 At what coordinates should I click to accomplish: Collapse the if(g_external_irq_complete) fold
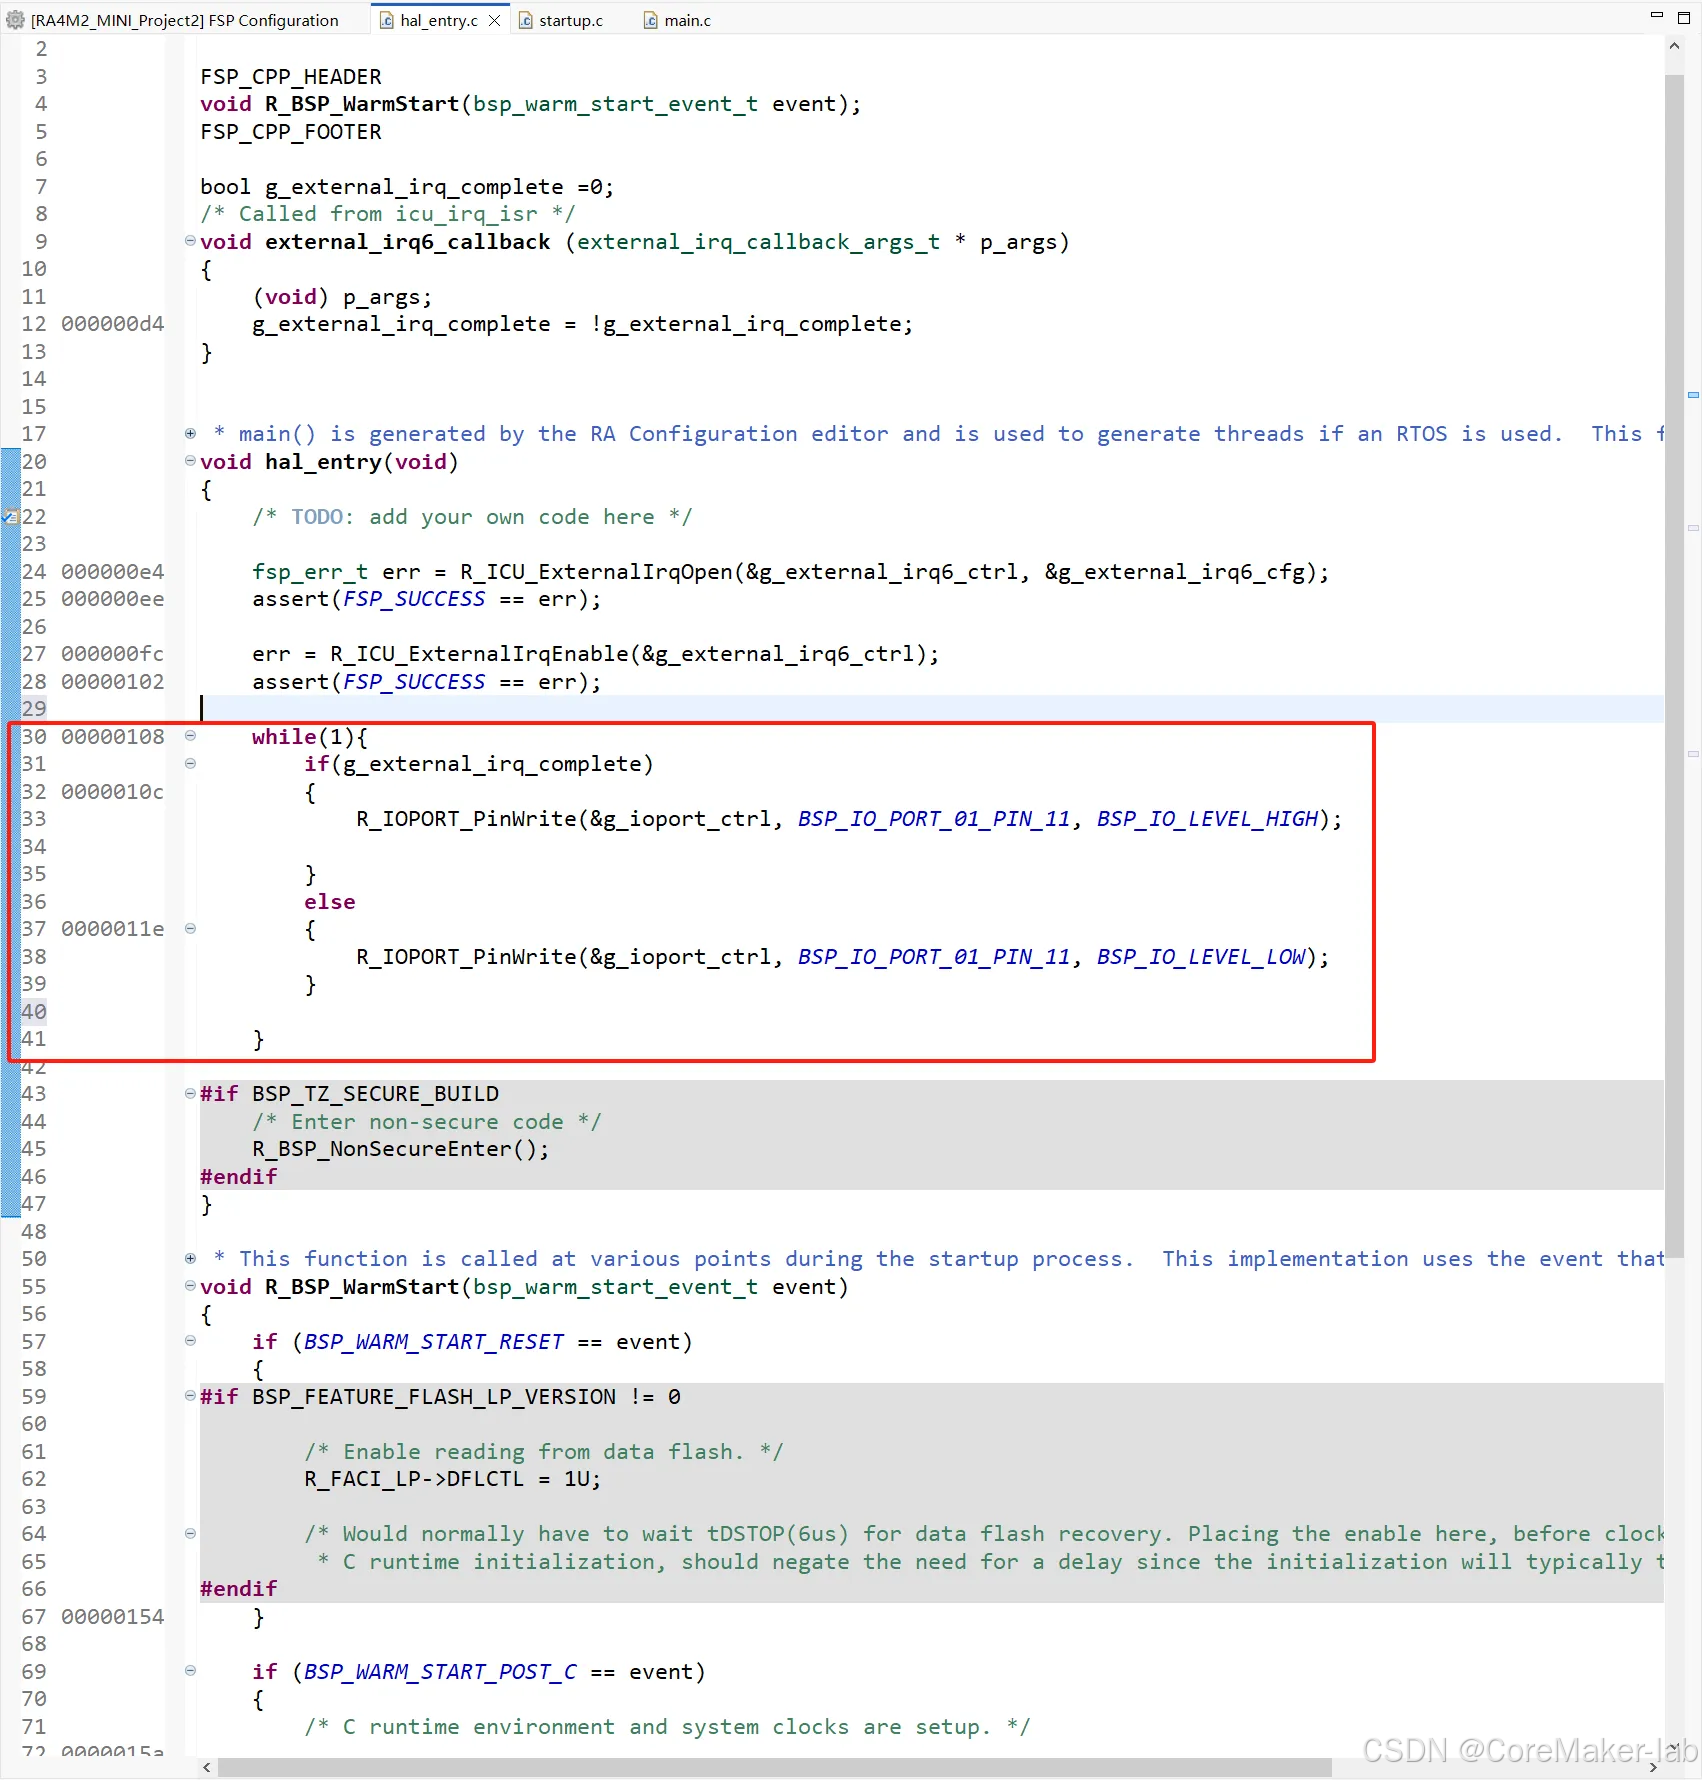[190, 764]
